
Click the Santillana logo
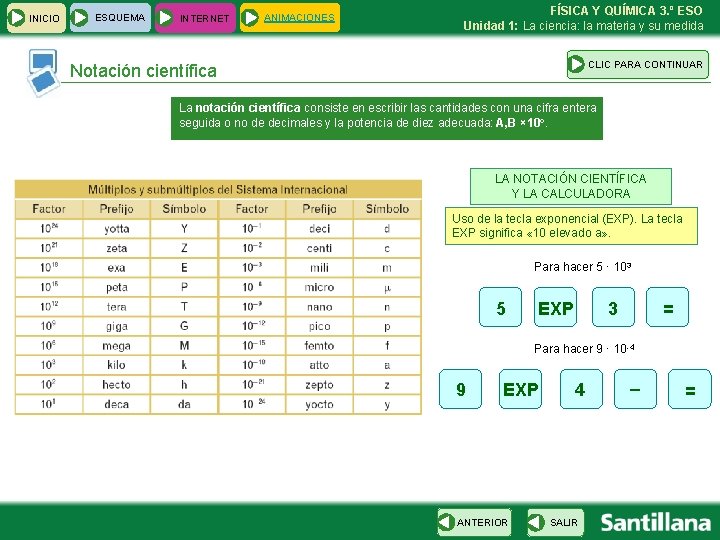pyautogui.click(x=655, y=523)
